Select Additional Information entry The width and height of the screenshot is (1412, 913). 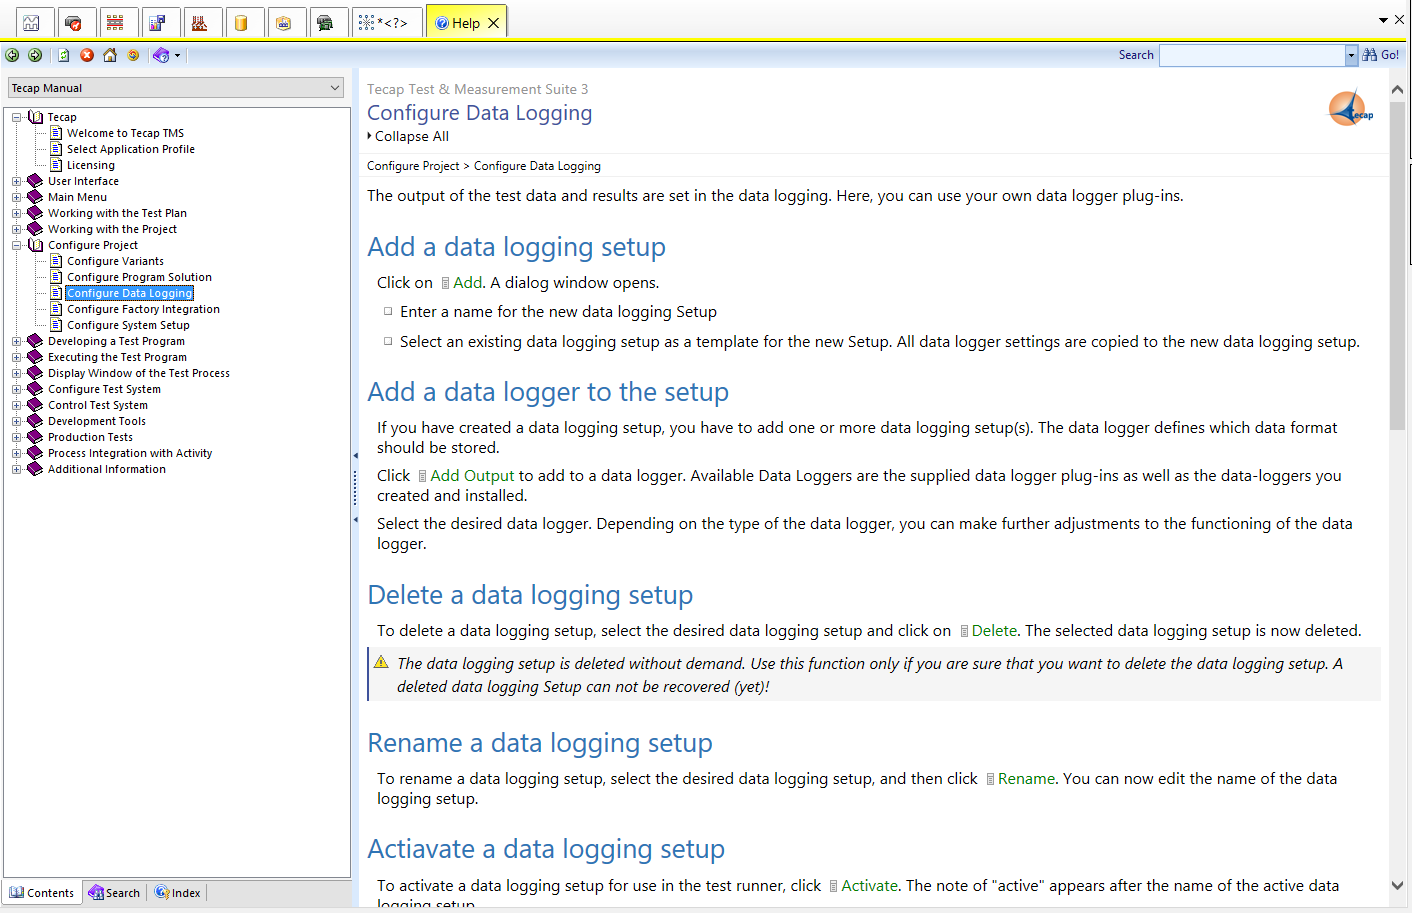(x=107, y=469)
